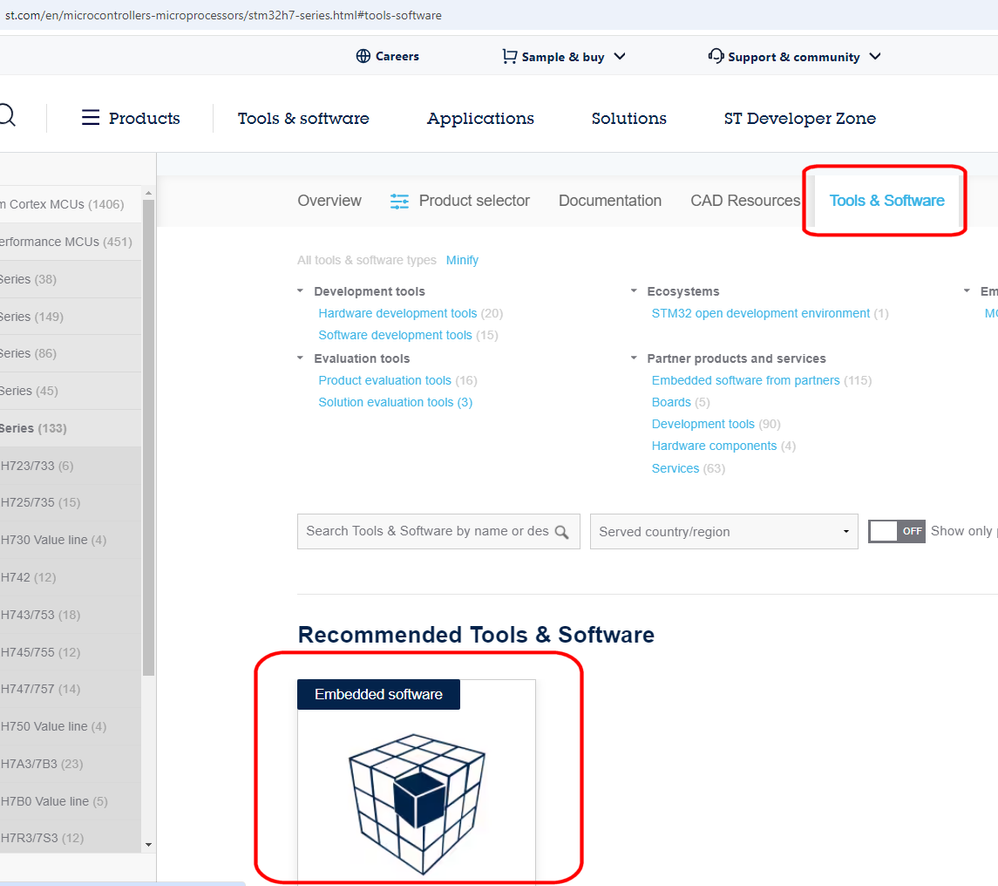This screenshot has height=886, width=998.
Task: Select H730 Value line (4) in sidebar
Action: pos(71,540)
